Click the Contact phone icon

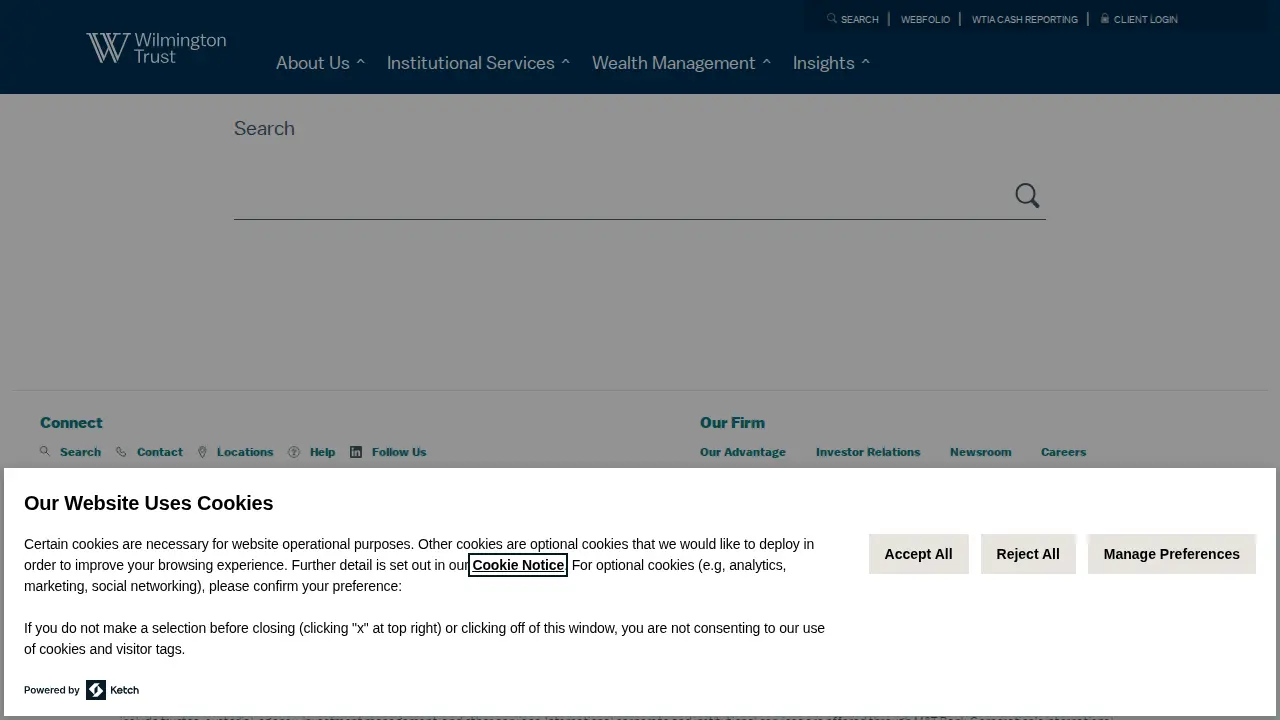(x=121, y=452)
